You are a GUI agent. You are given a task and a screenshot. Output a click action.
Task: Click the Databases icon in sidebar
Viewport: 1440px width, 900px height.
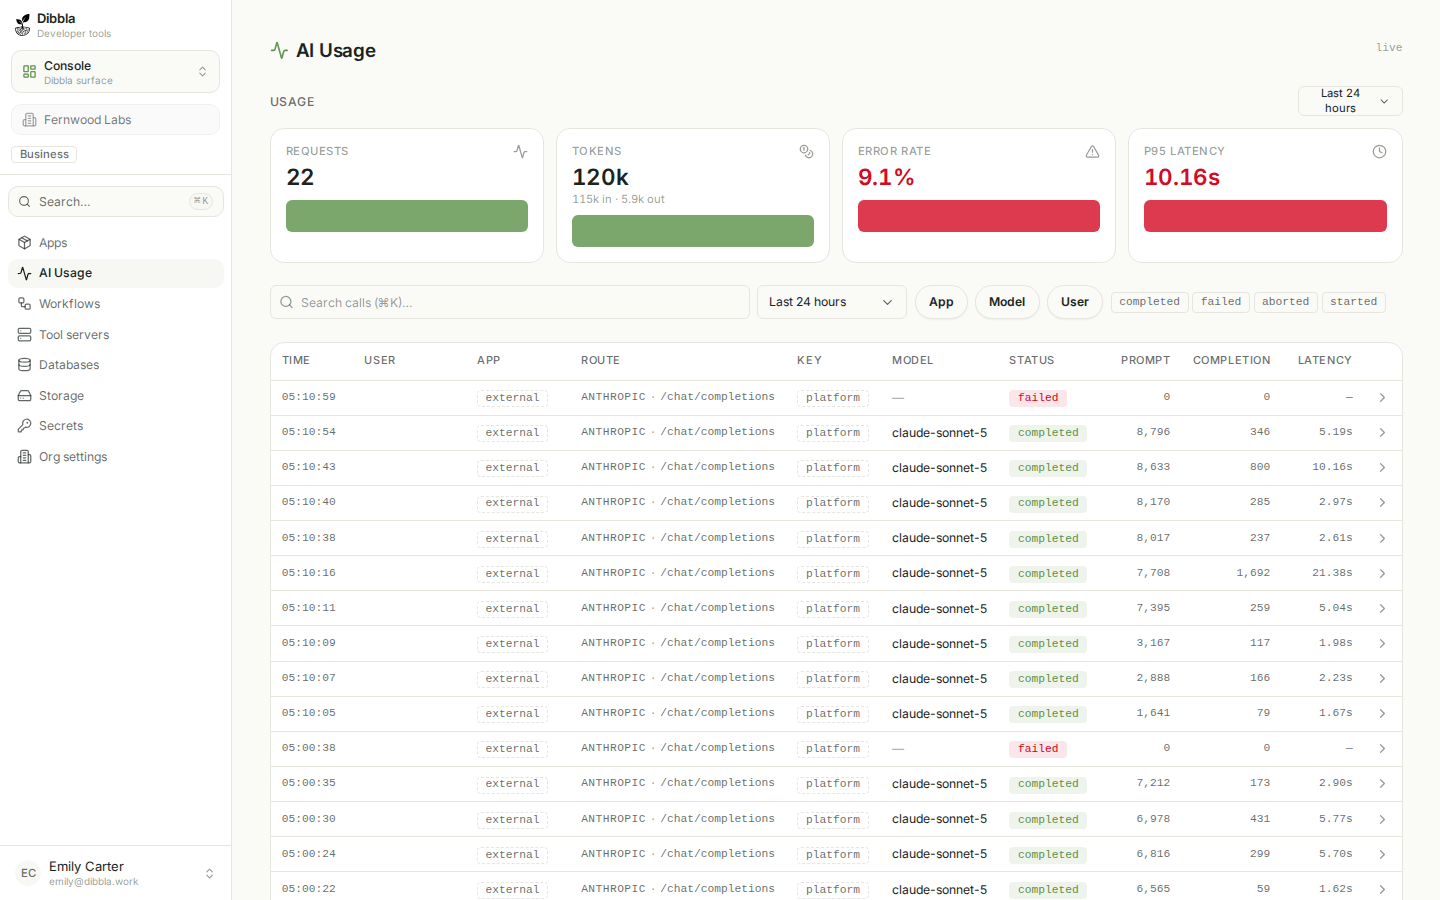(24, 365)
